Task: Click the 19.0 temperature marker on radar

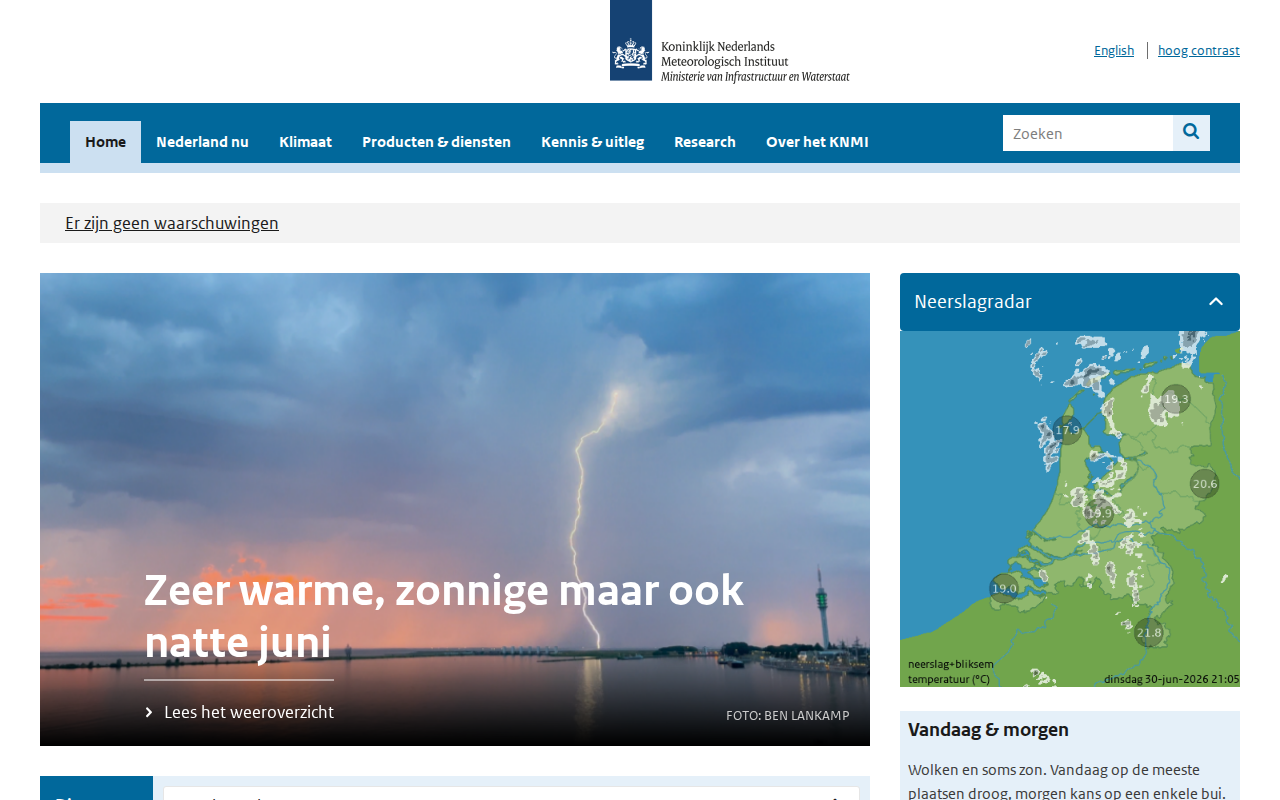Action: (1004, 588)
